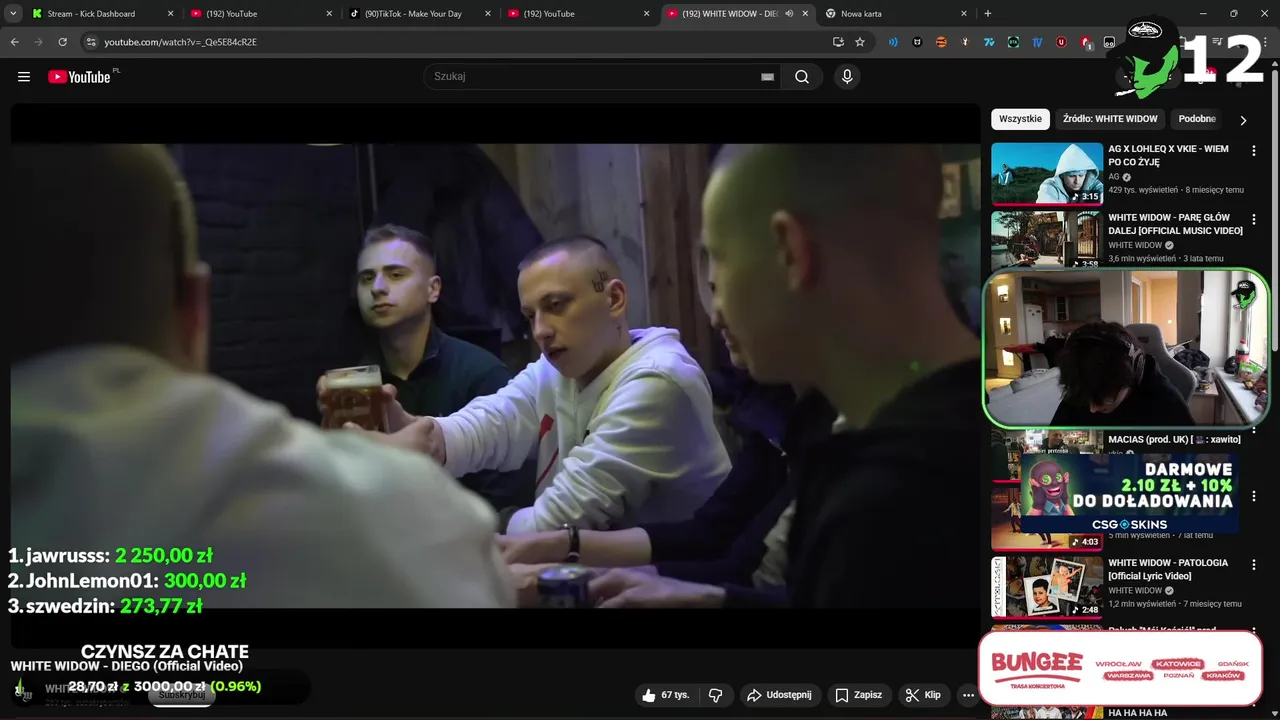The image size is (1280, 720).
Task: Click AG channel name under first video
Action: click(x=1114, y=177)
